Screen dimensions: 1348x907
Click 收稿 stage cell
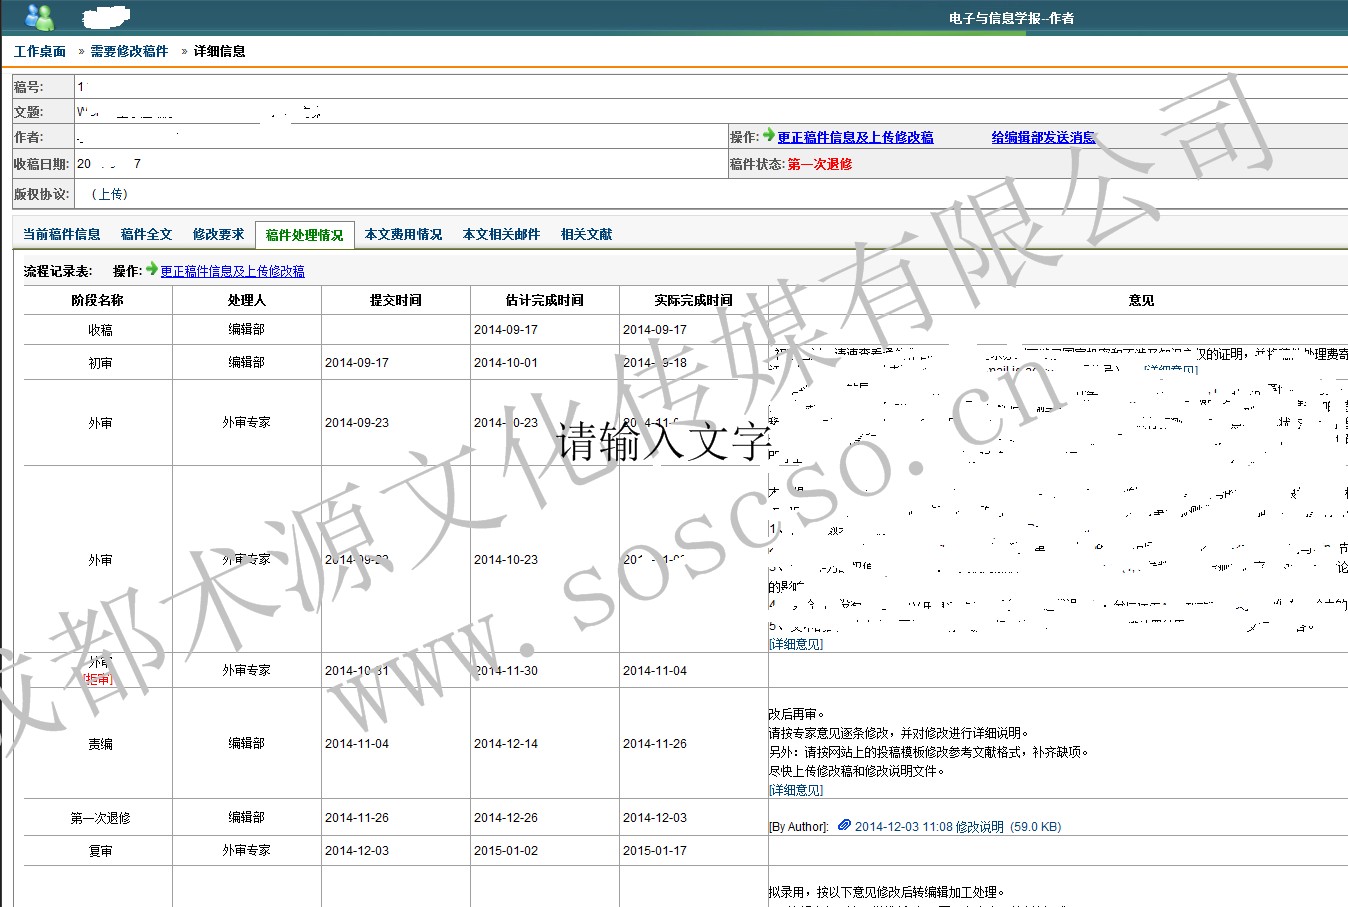click(x=100, y=330)
